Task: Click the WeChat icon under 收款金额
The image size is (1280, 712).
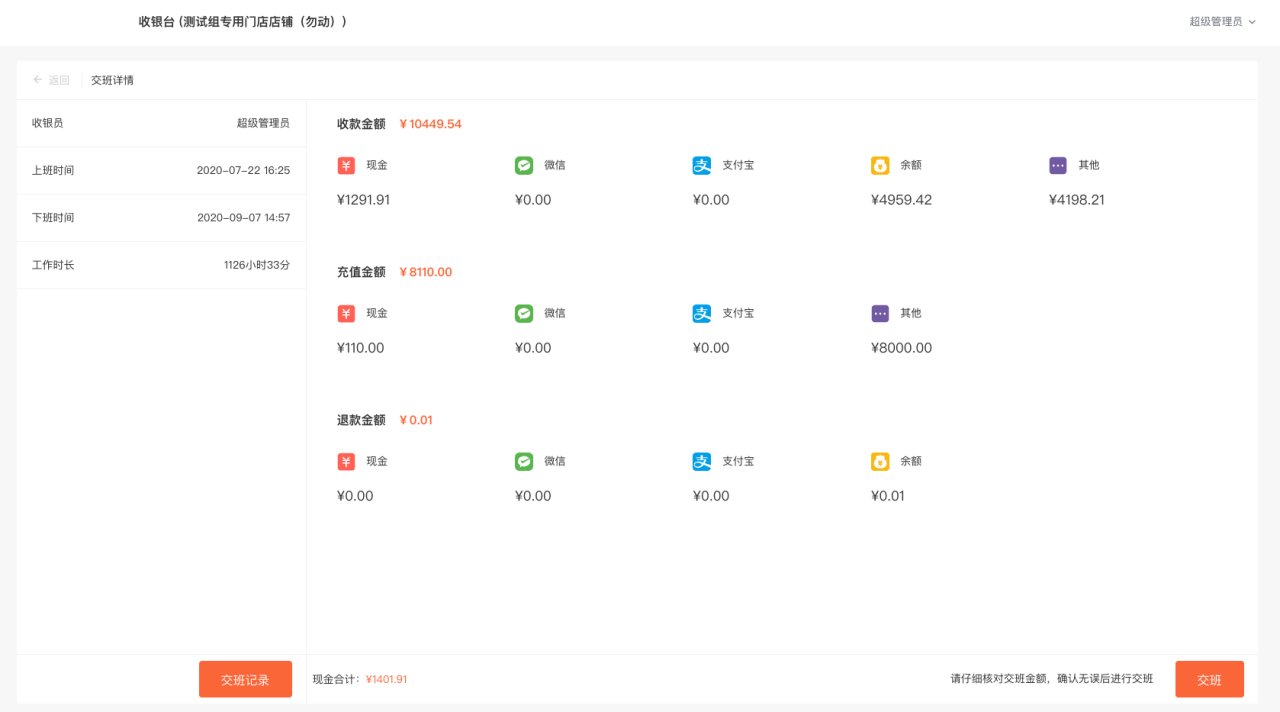Action: [524, 166]
